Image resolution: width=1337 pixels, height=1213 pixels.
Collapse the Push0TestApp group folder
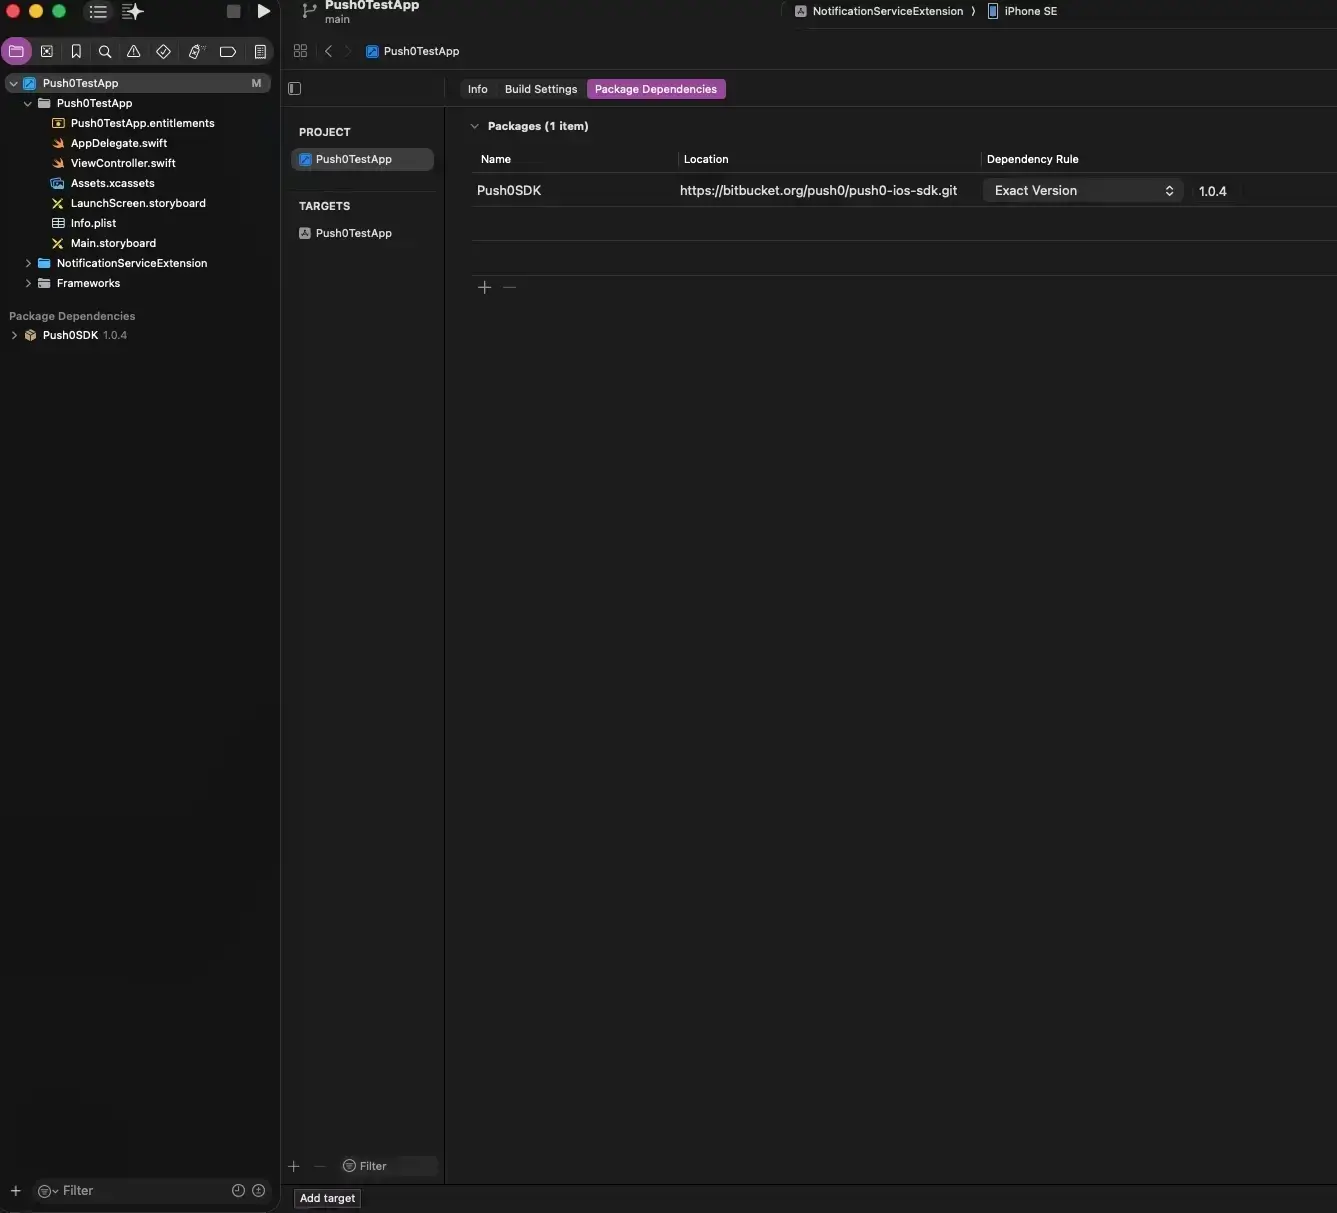click(28, 103)
